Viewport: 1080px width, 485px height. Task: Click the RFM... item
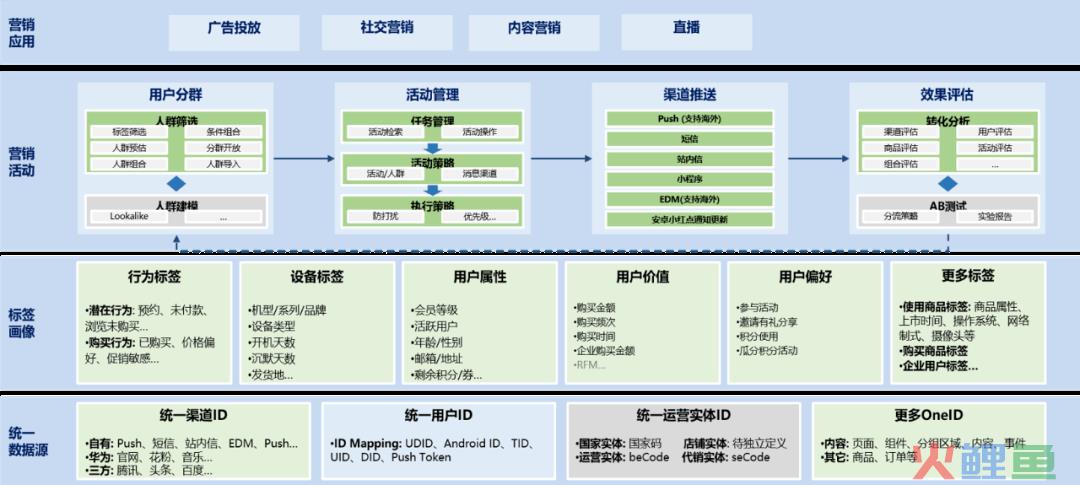click(590, 364)
